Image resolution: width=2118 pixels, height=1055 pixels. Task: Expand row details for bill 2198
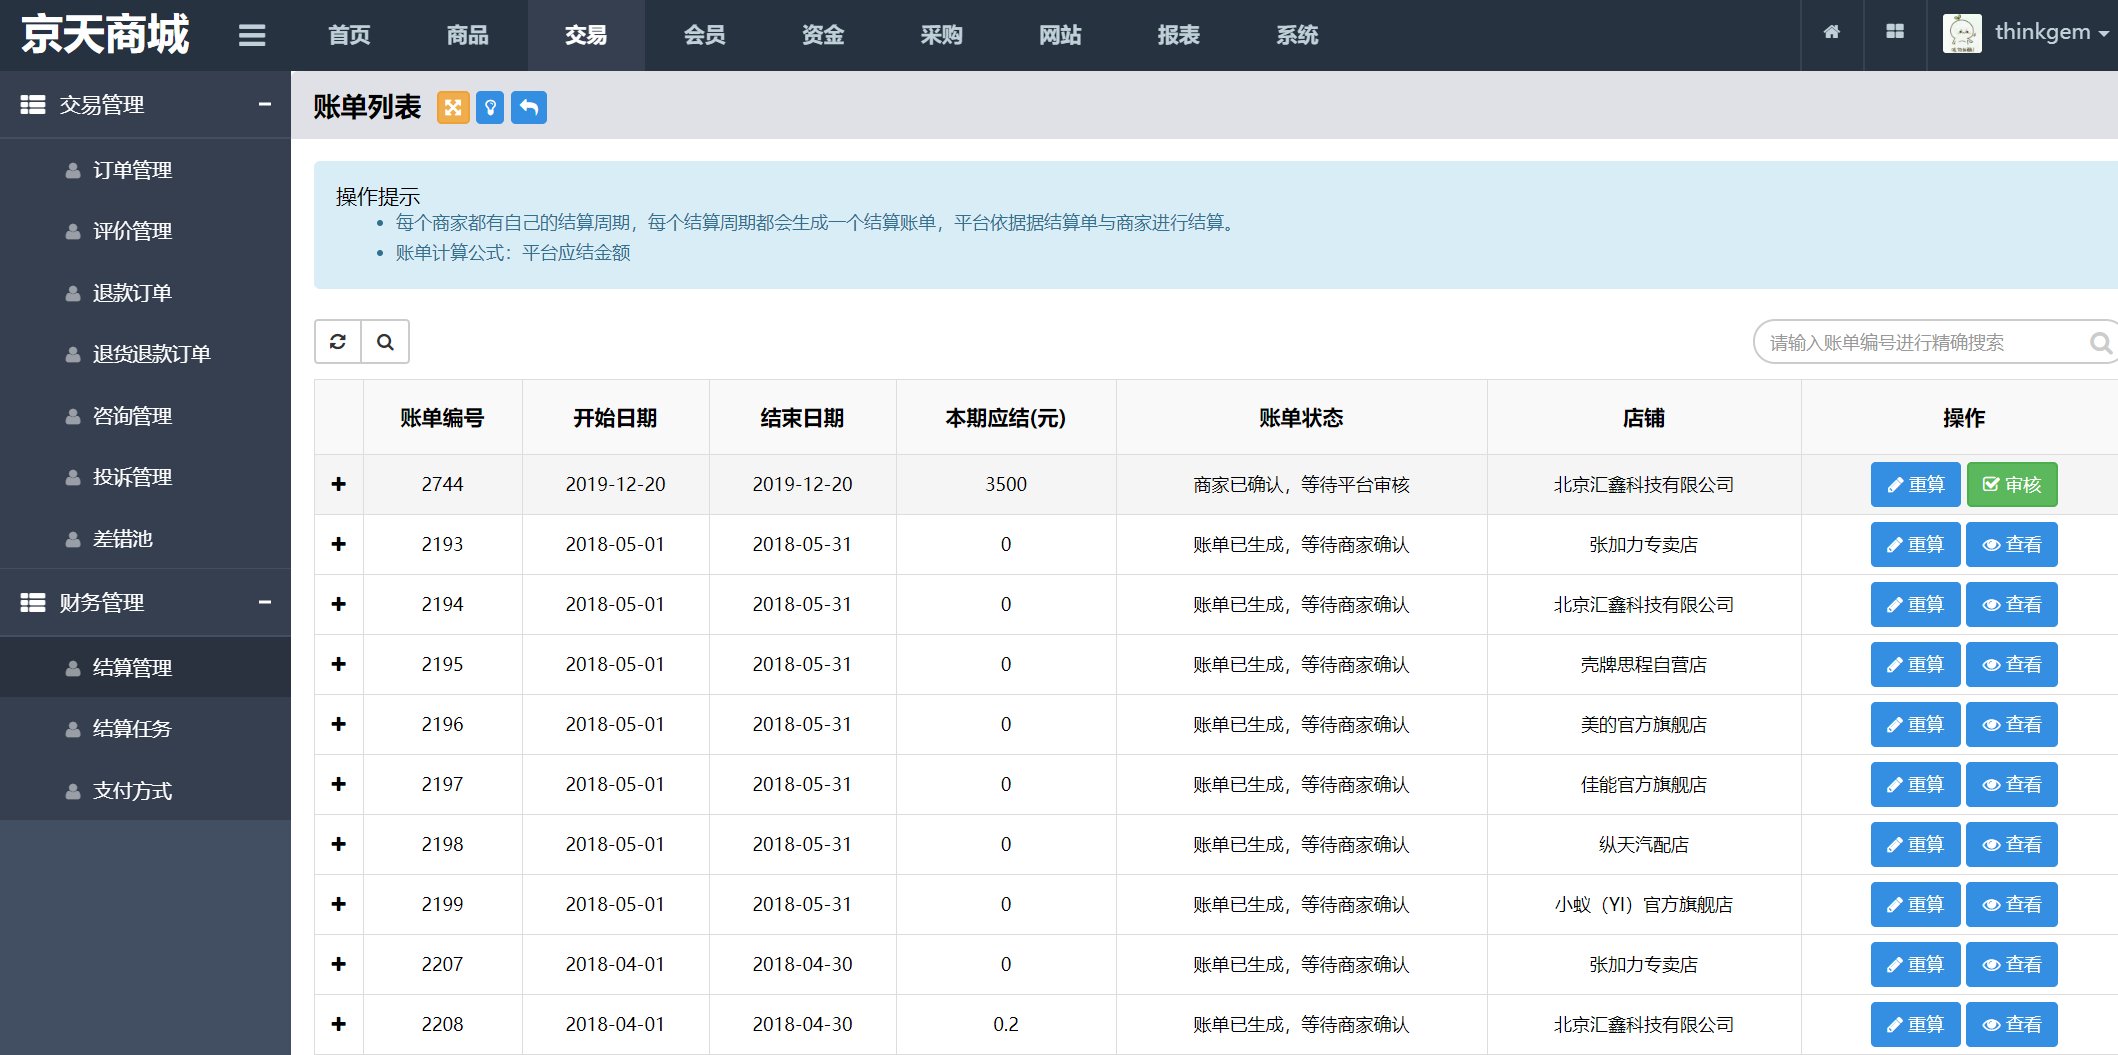point(339,844)
